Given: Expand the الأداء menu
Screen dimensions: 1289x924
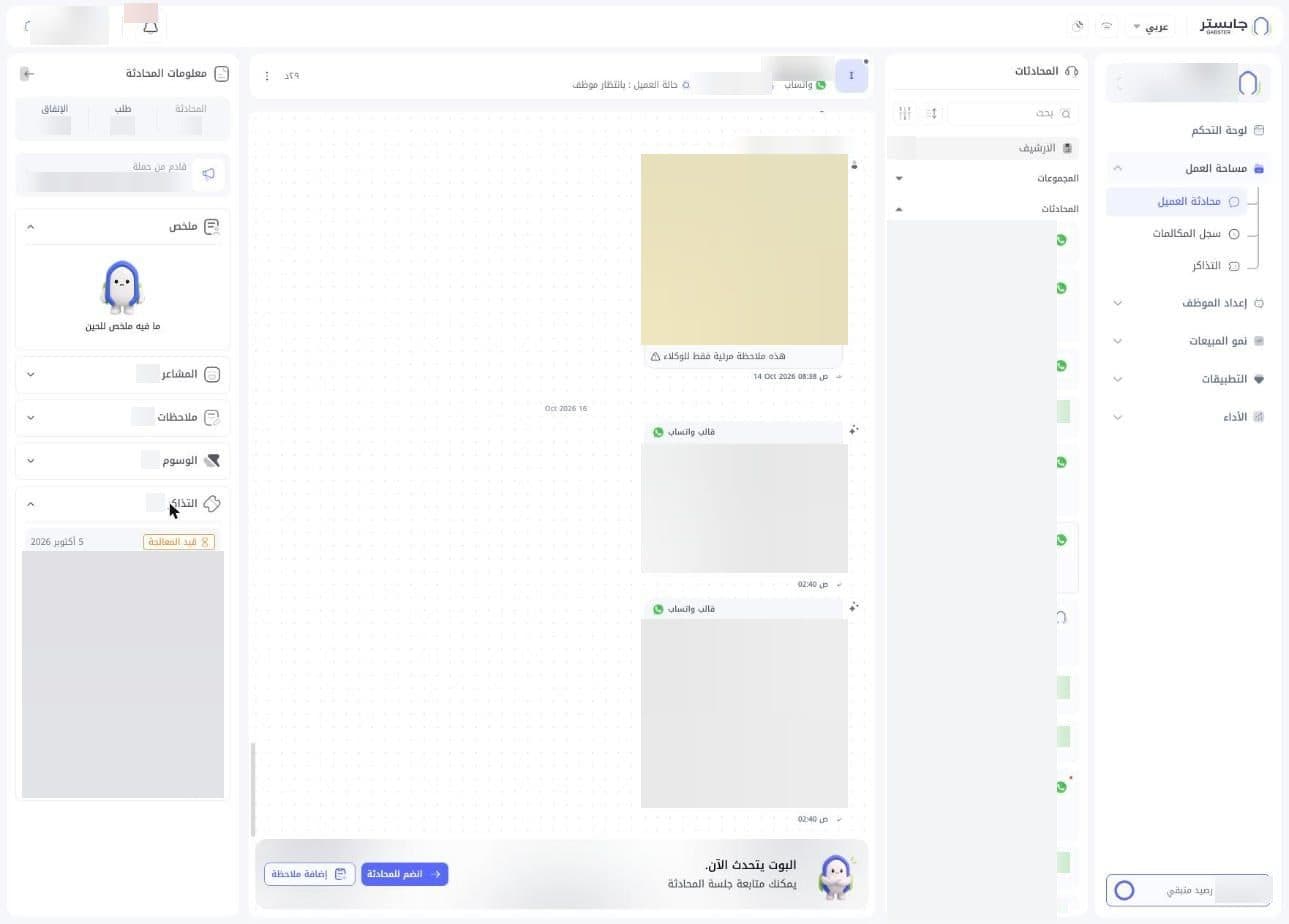Looking at the screenshot, I should coord(1118,417).
